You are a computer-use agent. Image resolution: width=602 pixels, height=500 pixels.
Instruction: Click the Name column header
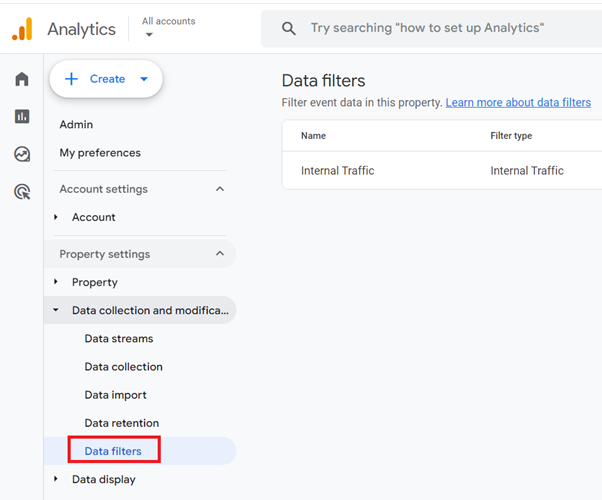click(x=313, y=136)
